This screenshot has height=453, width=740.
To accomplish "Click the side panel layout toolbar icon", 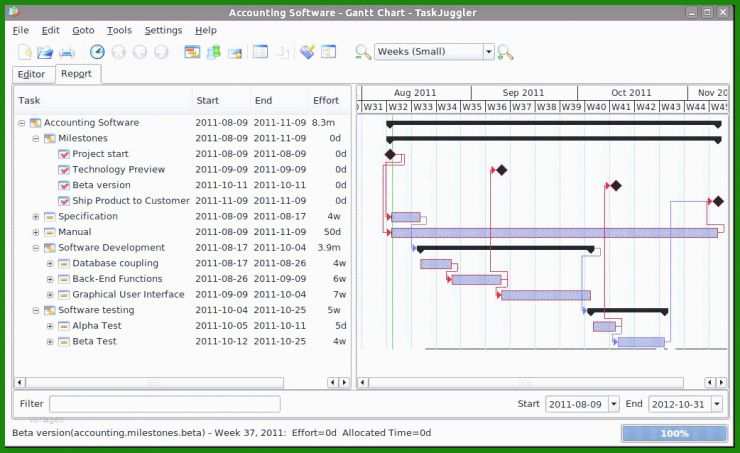I will 328,51.
